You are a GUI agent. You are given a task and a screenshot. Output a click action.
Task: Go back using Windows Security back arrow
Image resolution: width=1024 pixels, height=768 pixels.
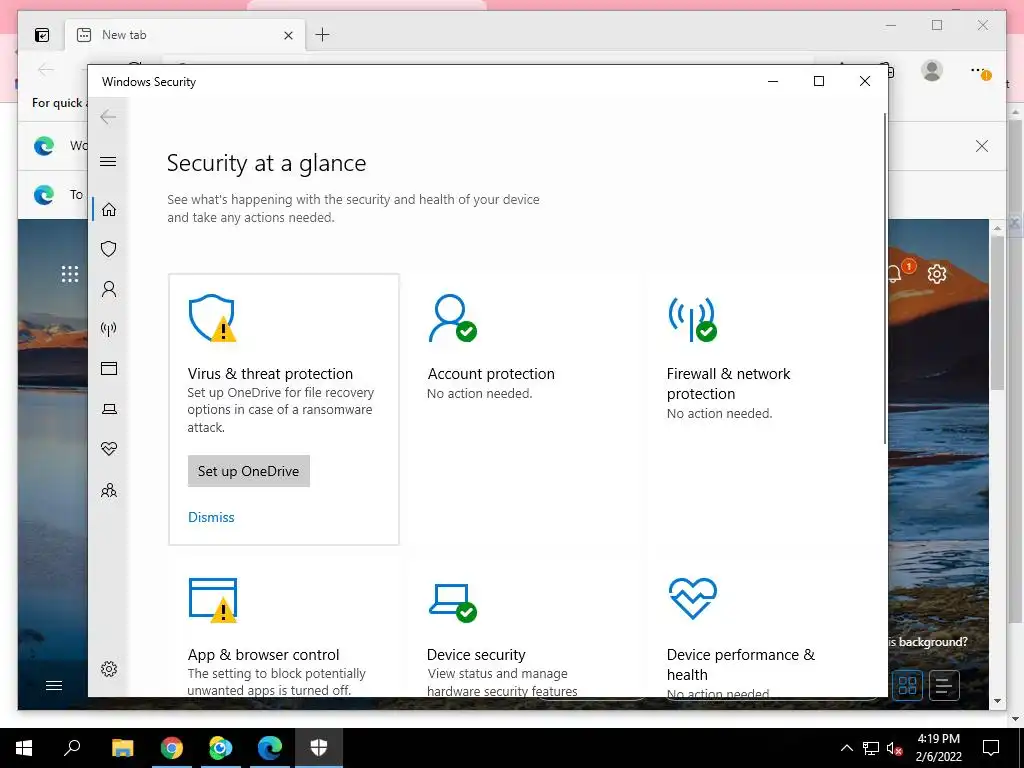click(108, 118)
